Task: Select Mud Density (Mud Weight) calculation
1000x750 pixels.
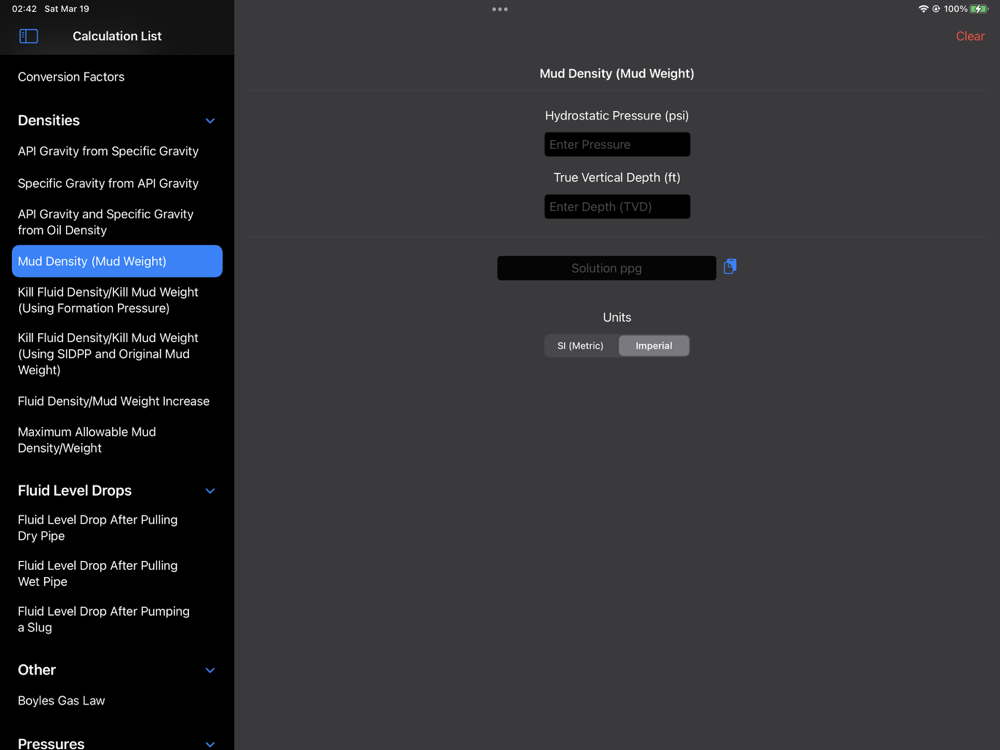Action: click(117, 261)
